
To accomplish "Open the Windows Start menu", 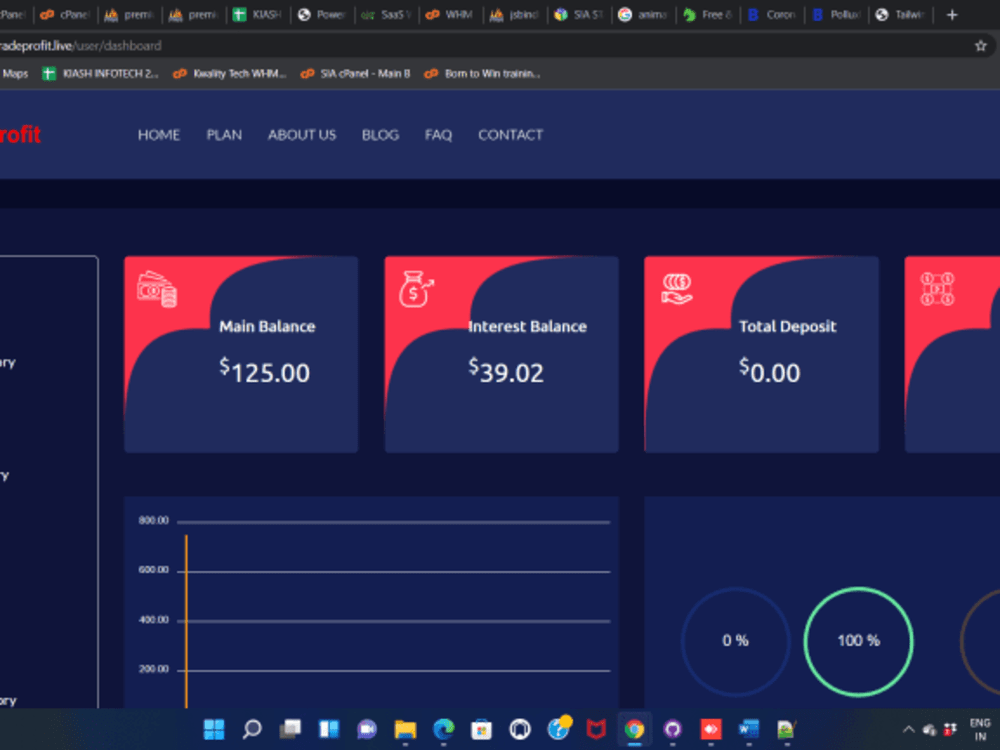I will click(x=214, y=731).
